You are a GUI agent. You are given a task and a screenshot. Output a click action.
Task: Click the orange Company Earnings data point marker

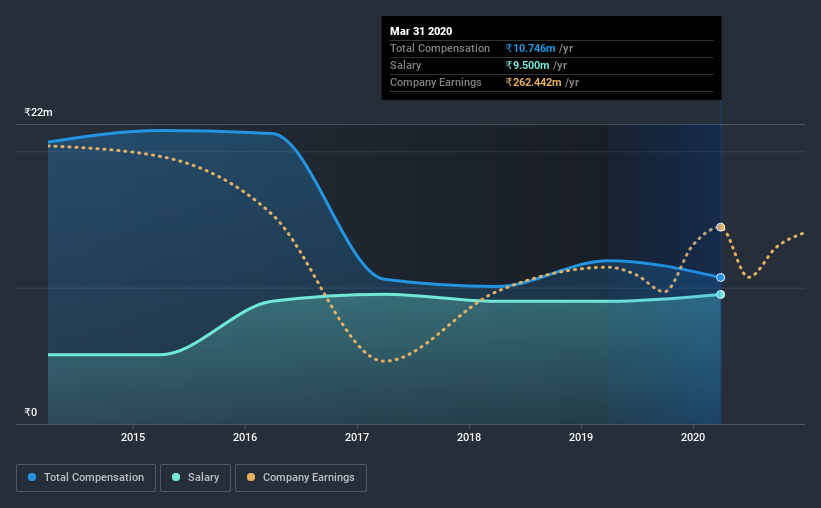click(x=720, y=227)
